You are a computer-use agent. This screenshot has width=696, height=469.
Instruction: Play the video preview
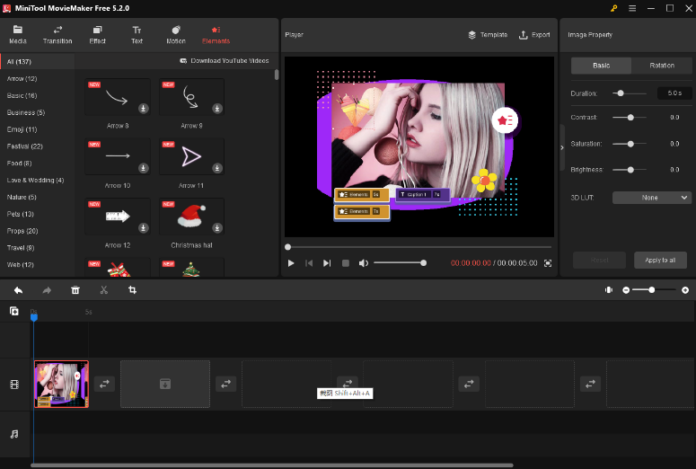click(x=291, y=263)
